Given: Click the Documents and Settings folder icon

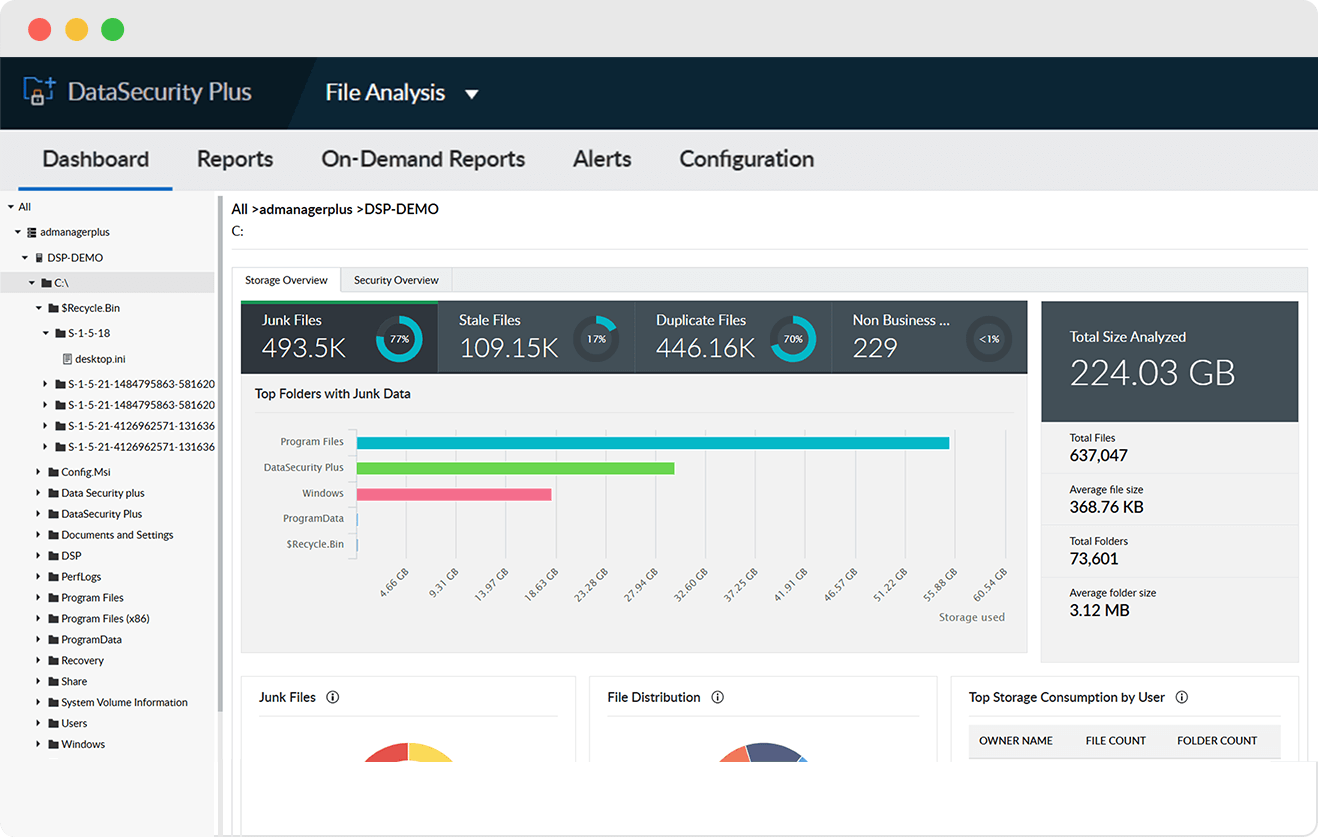Looking at the screenshot, I should 53,535.
